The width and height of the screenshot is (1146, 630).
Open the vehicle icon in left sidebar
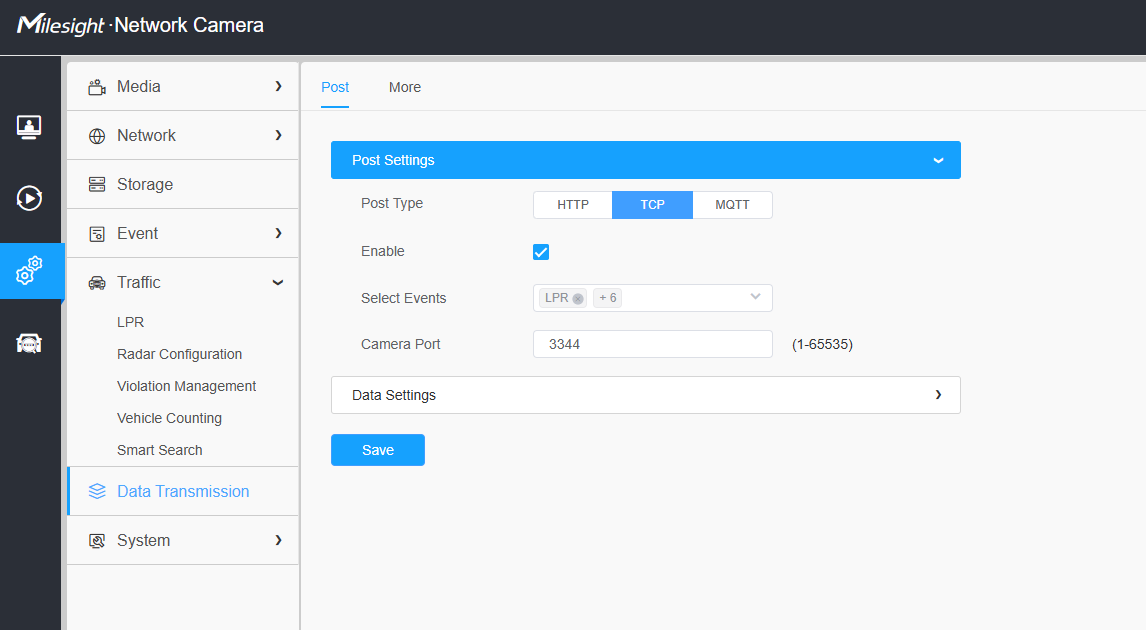pos(29,343)
